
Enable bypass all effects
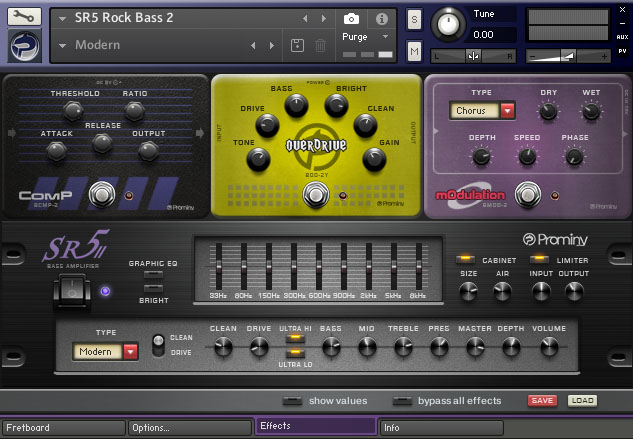tap(402, 401)
